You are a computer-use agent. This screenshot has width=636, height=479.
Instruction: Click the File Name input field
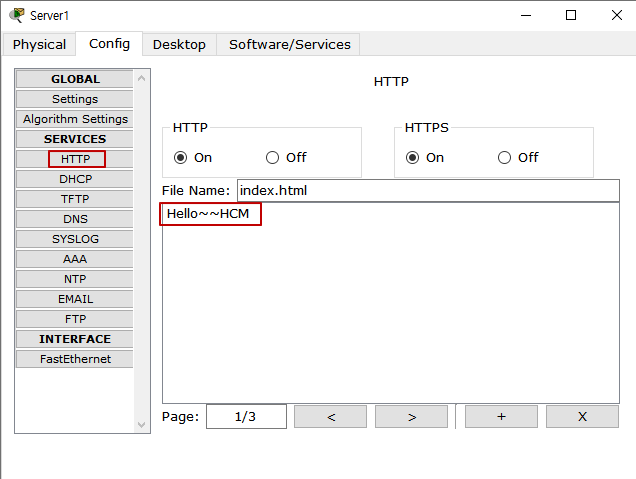428,190
